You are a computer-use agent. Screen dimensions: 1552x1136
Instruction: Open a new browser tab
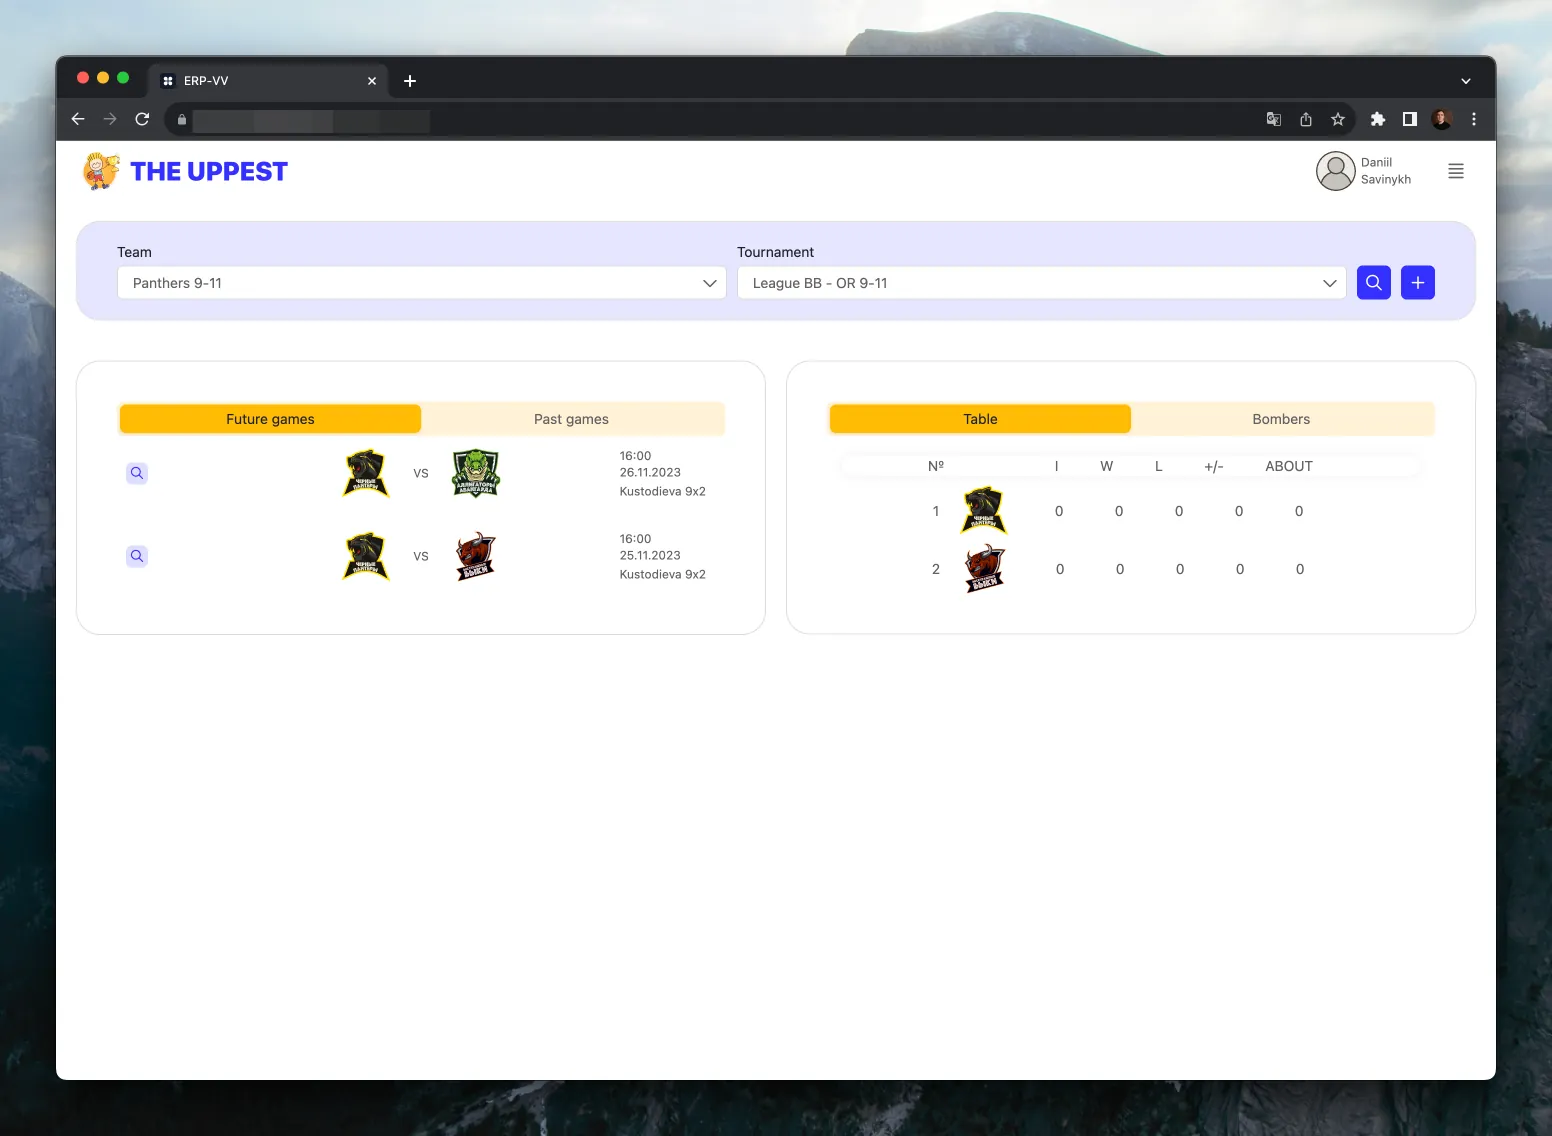409,81
